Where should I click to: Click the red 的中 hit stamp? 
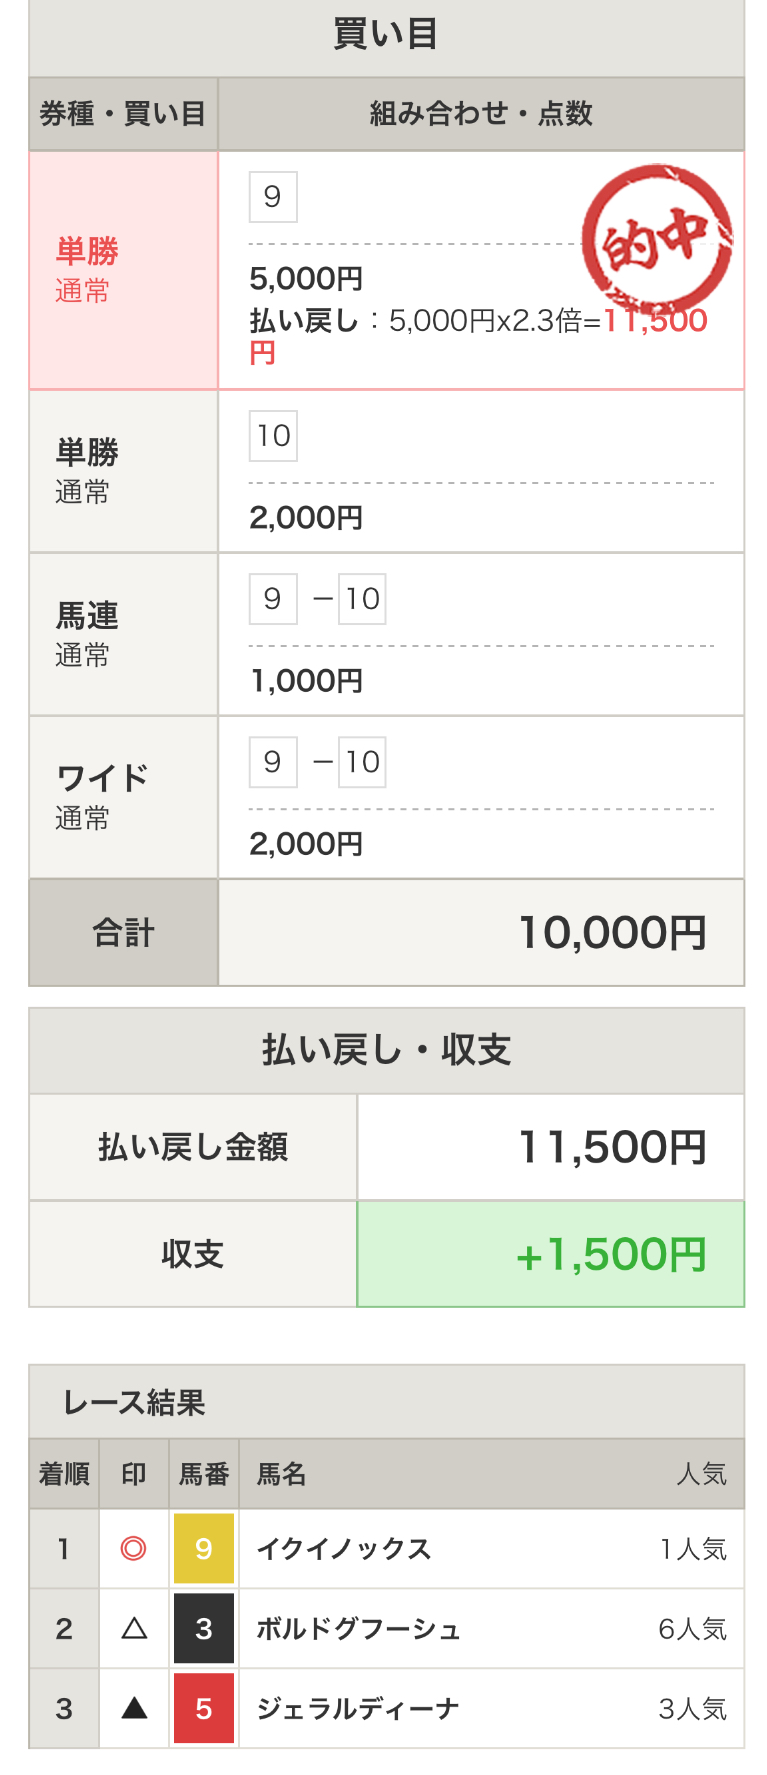tap(658, 239)
